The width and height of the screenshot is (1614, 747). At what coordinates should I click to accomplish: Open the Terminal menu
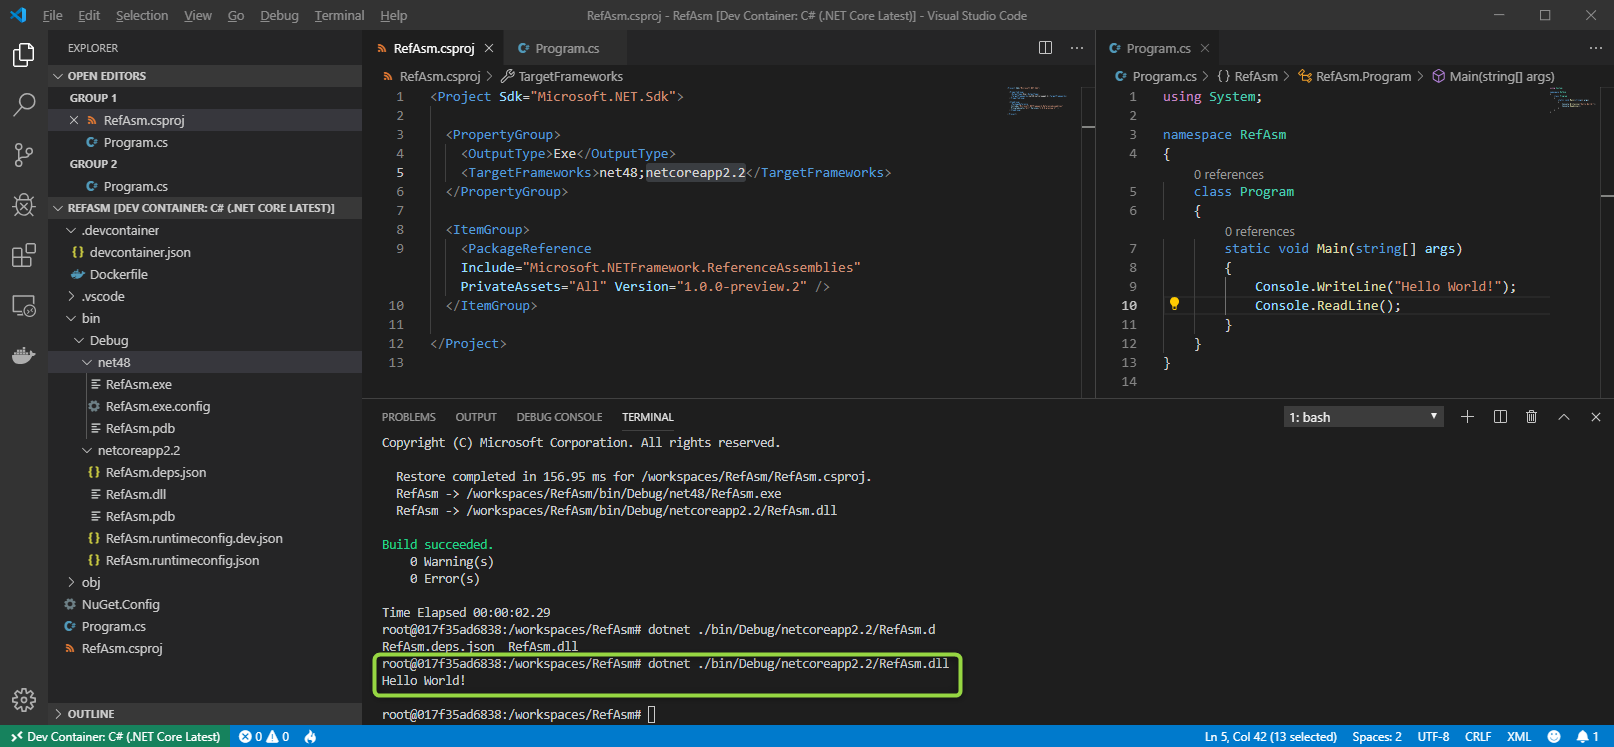(x=339, y=15)
